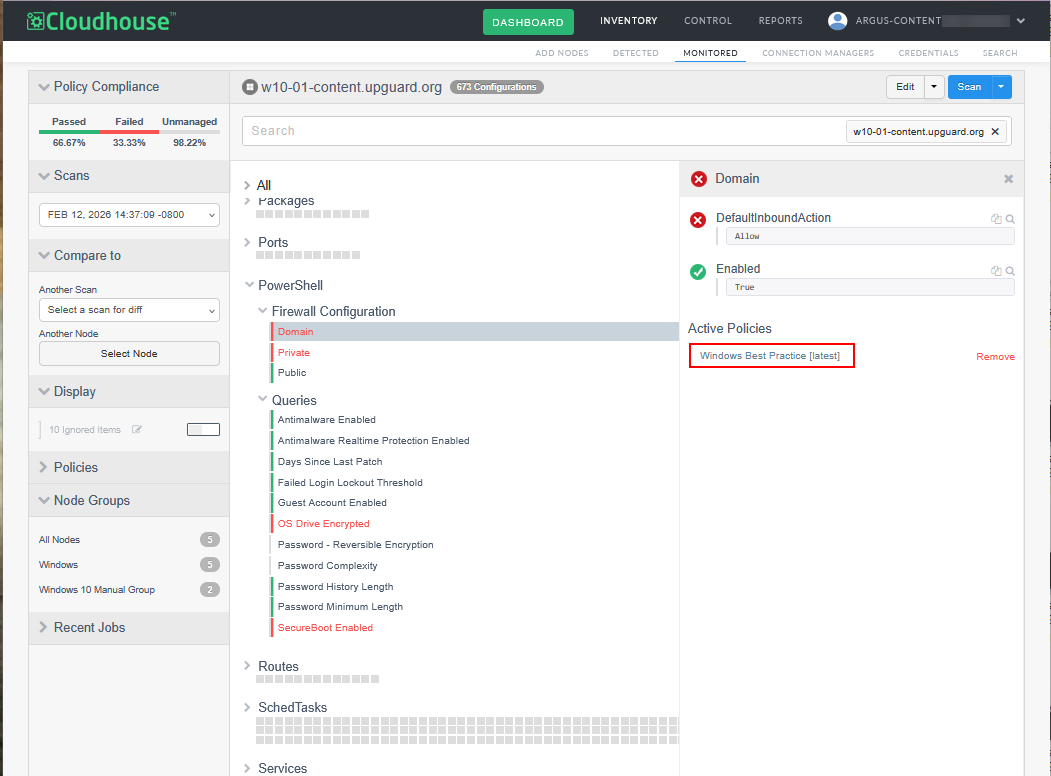Select the Days Since Last Patch query
Screen dimensions: 1051x776
click(330, 462)
